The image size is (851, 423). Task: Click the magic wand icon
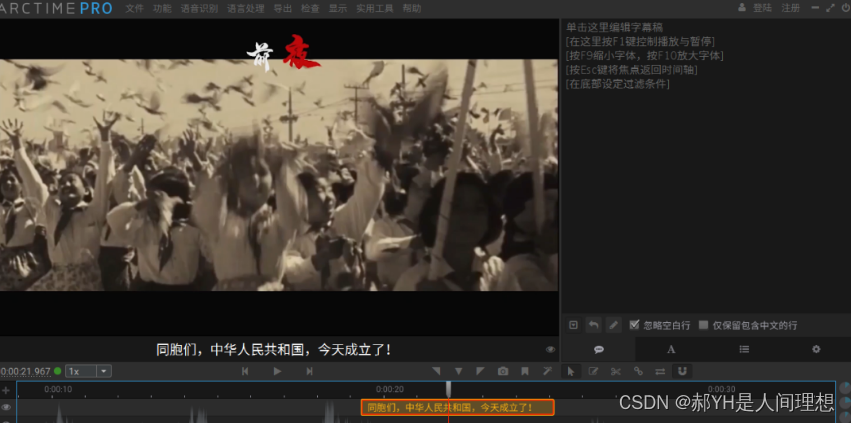pyautogui.click(x=547, y=371)
